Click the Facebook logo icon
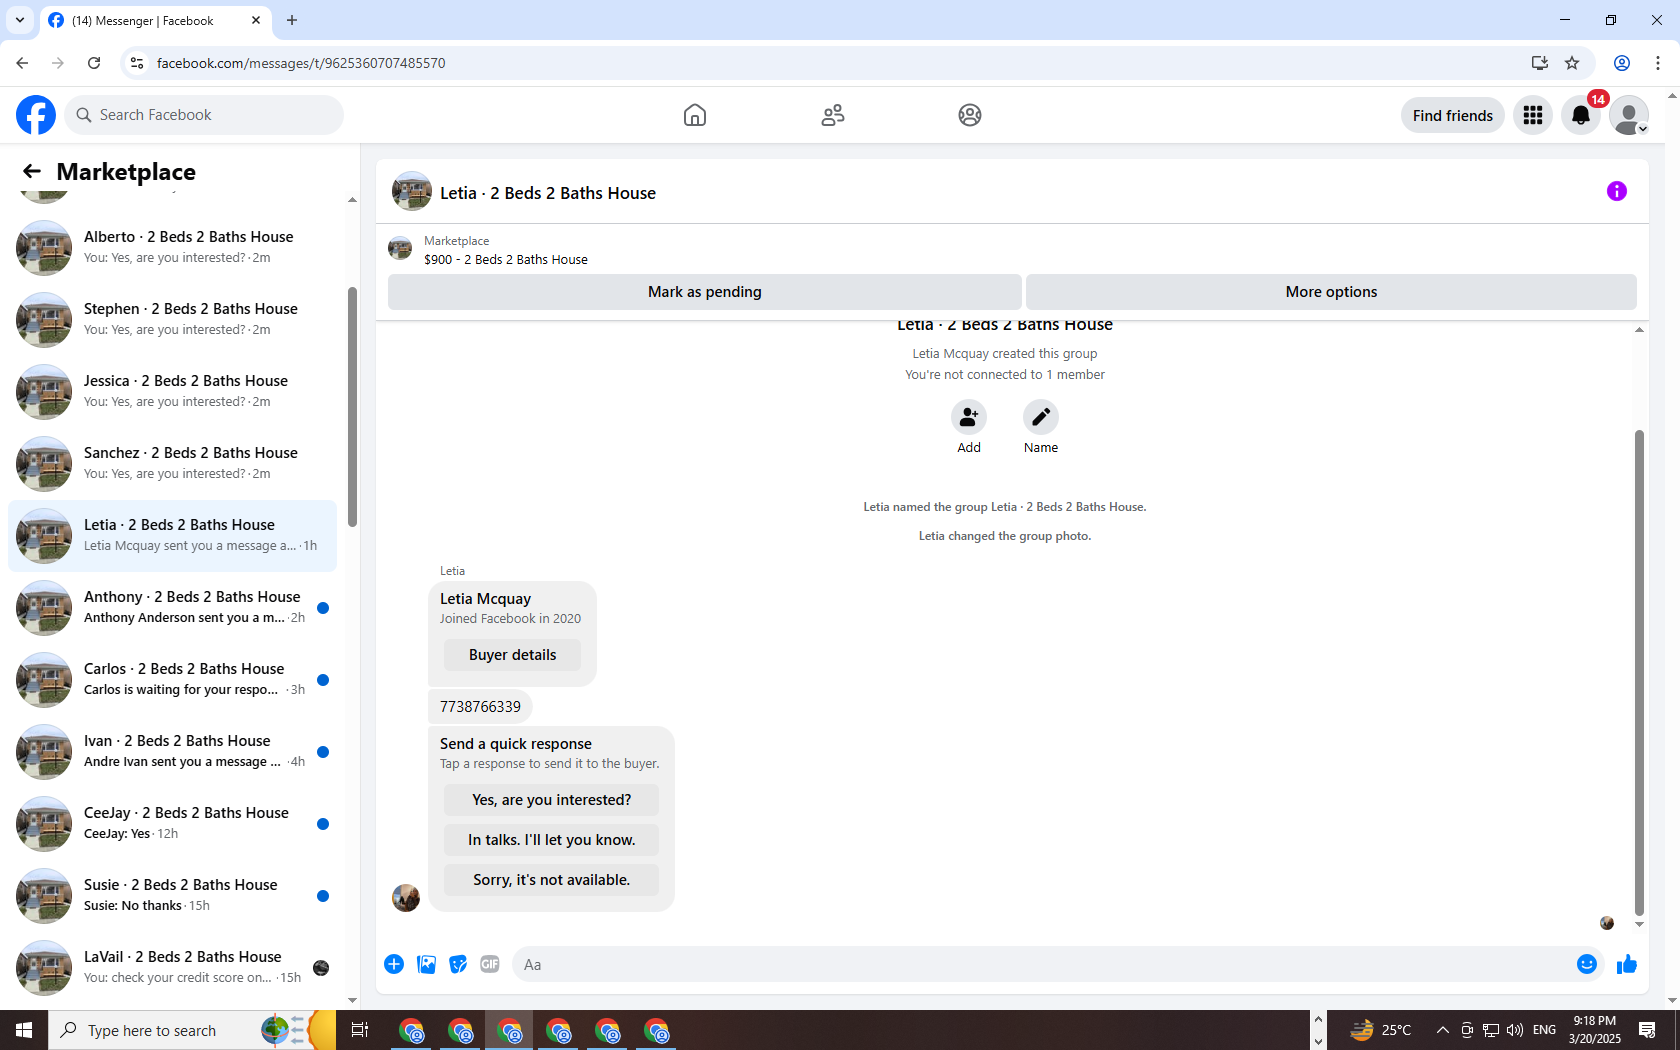Screen dimensions: 1680x1050 tap(36, 115)
